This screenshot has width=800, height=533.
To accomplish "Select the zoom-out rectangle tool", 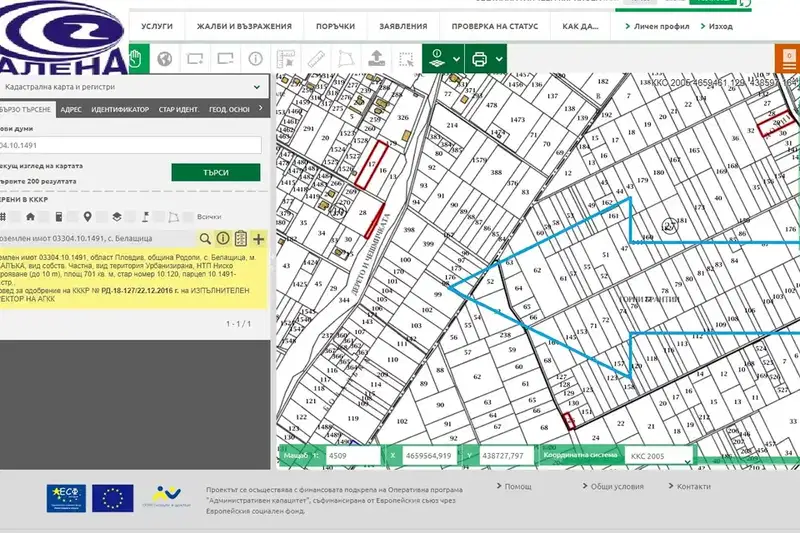I will (x=225, y=59).
